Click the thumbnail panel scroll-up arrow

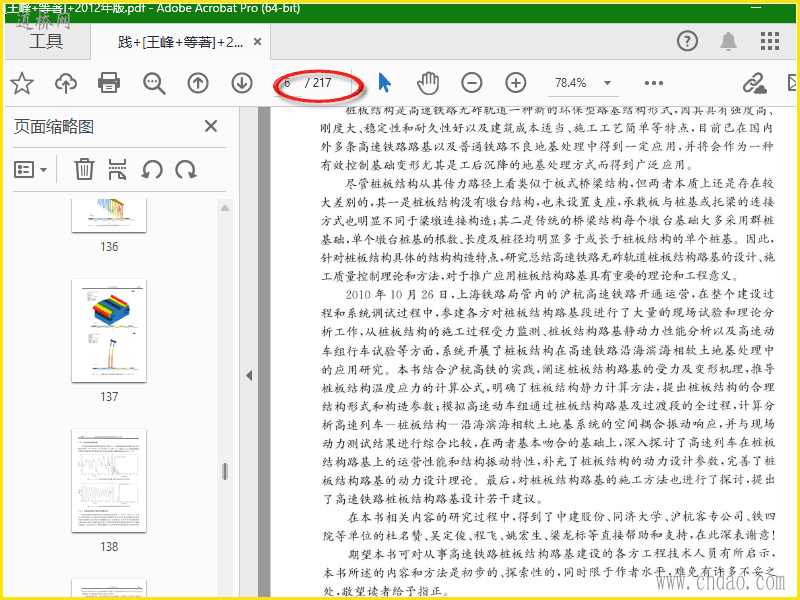224,208
